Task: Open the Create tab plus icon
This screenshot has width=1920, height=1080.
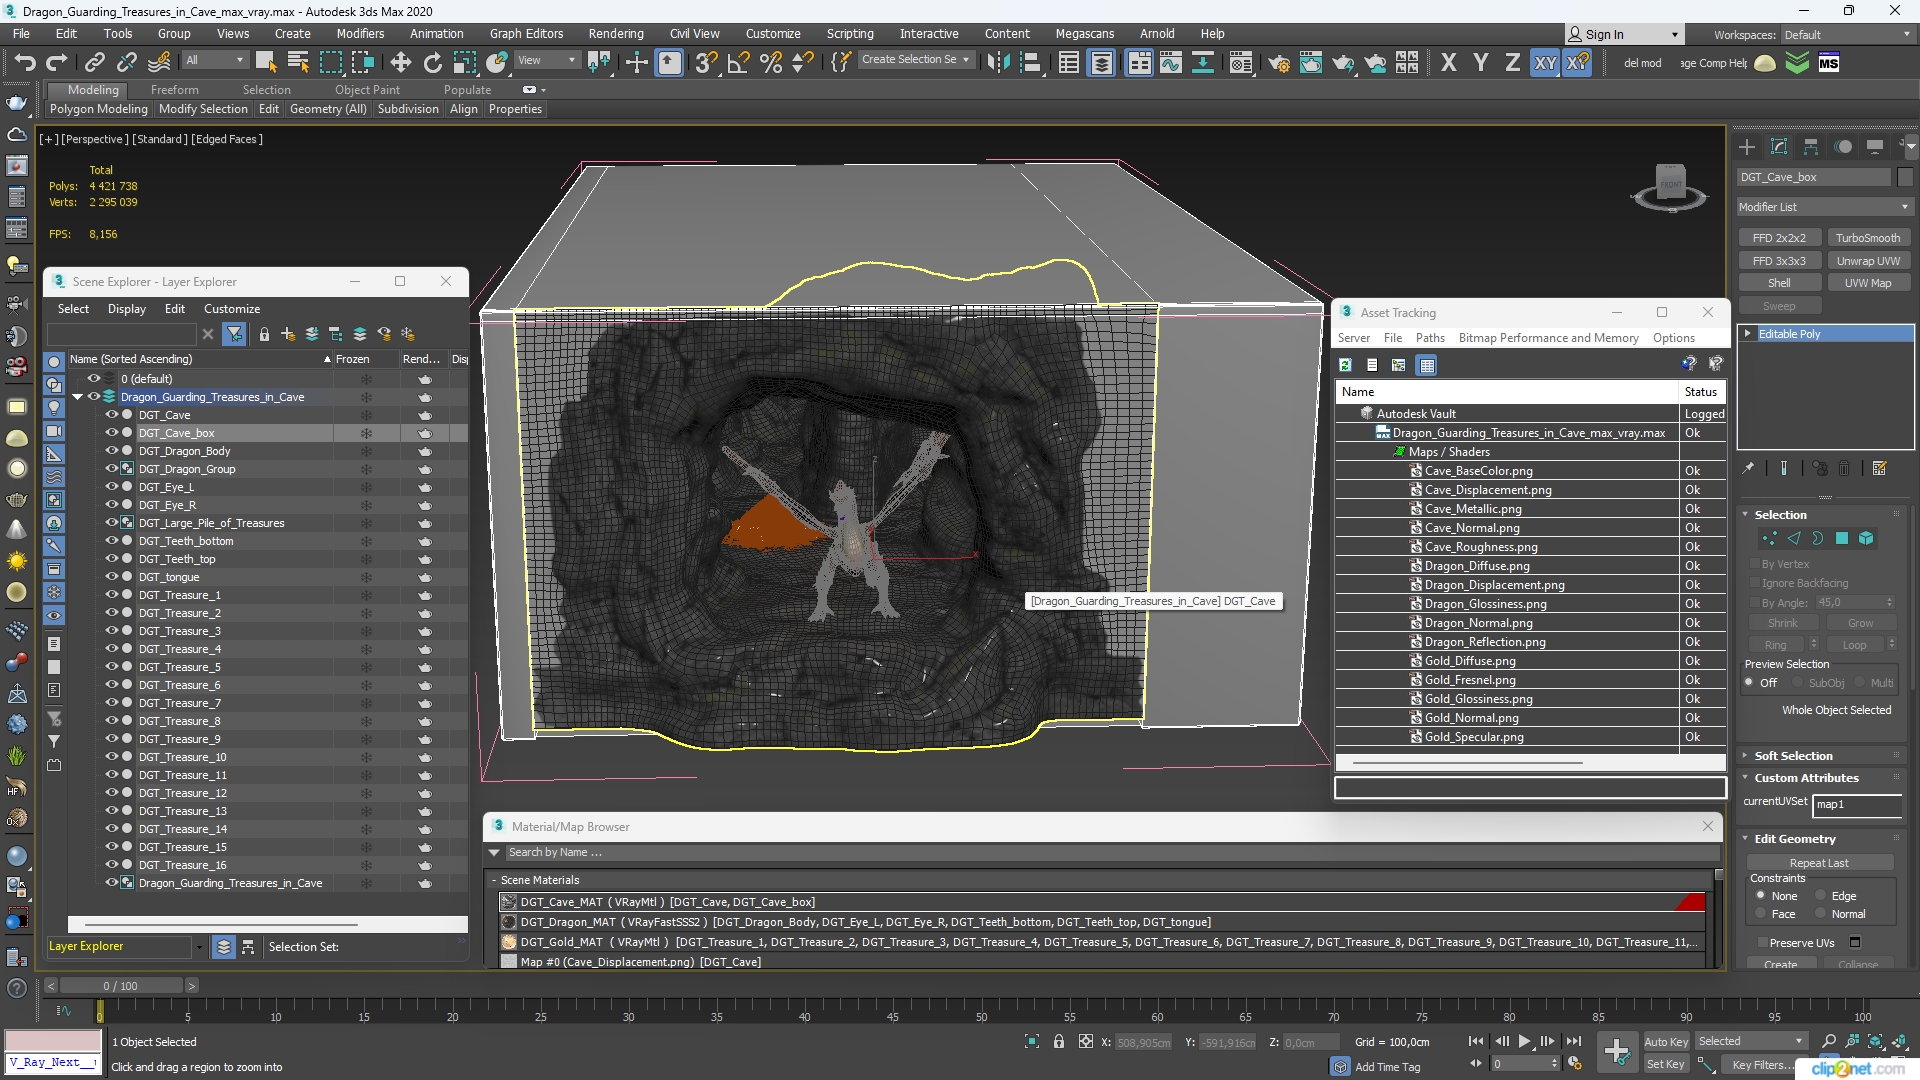Action: (1747, 147)
